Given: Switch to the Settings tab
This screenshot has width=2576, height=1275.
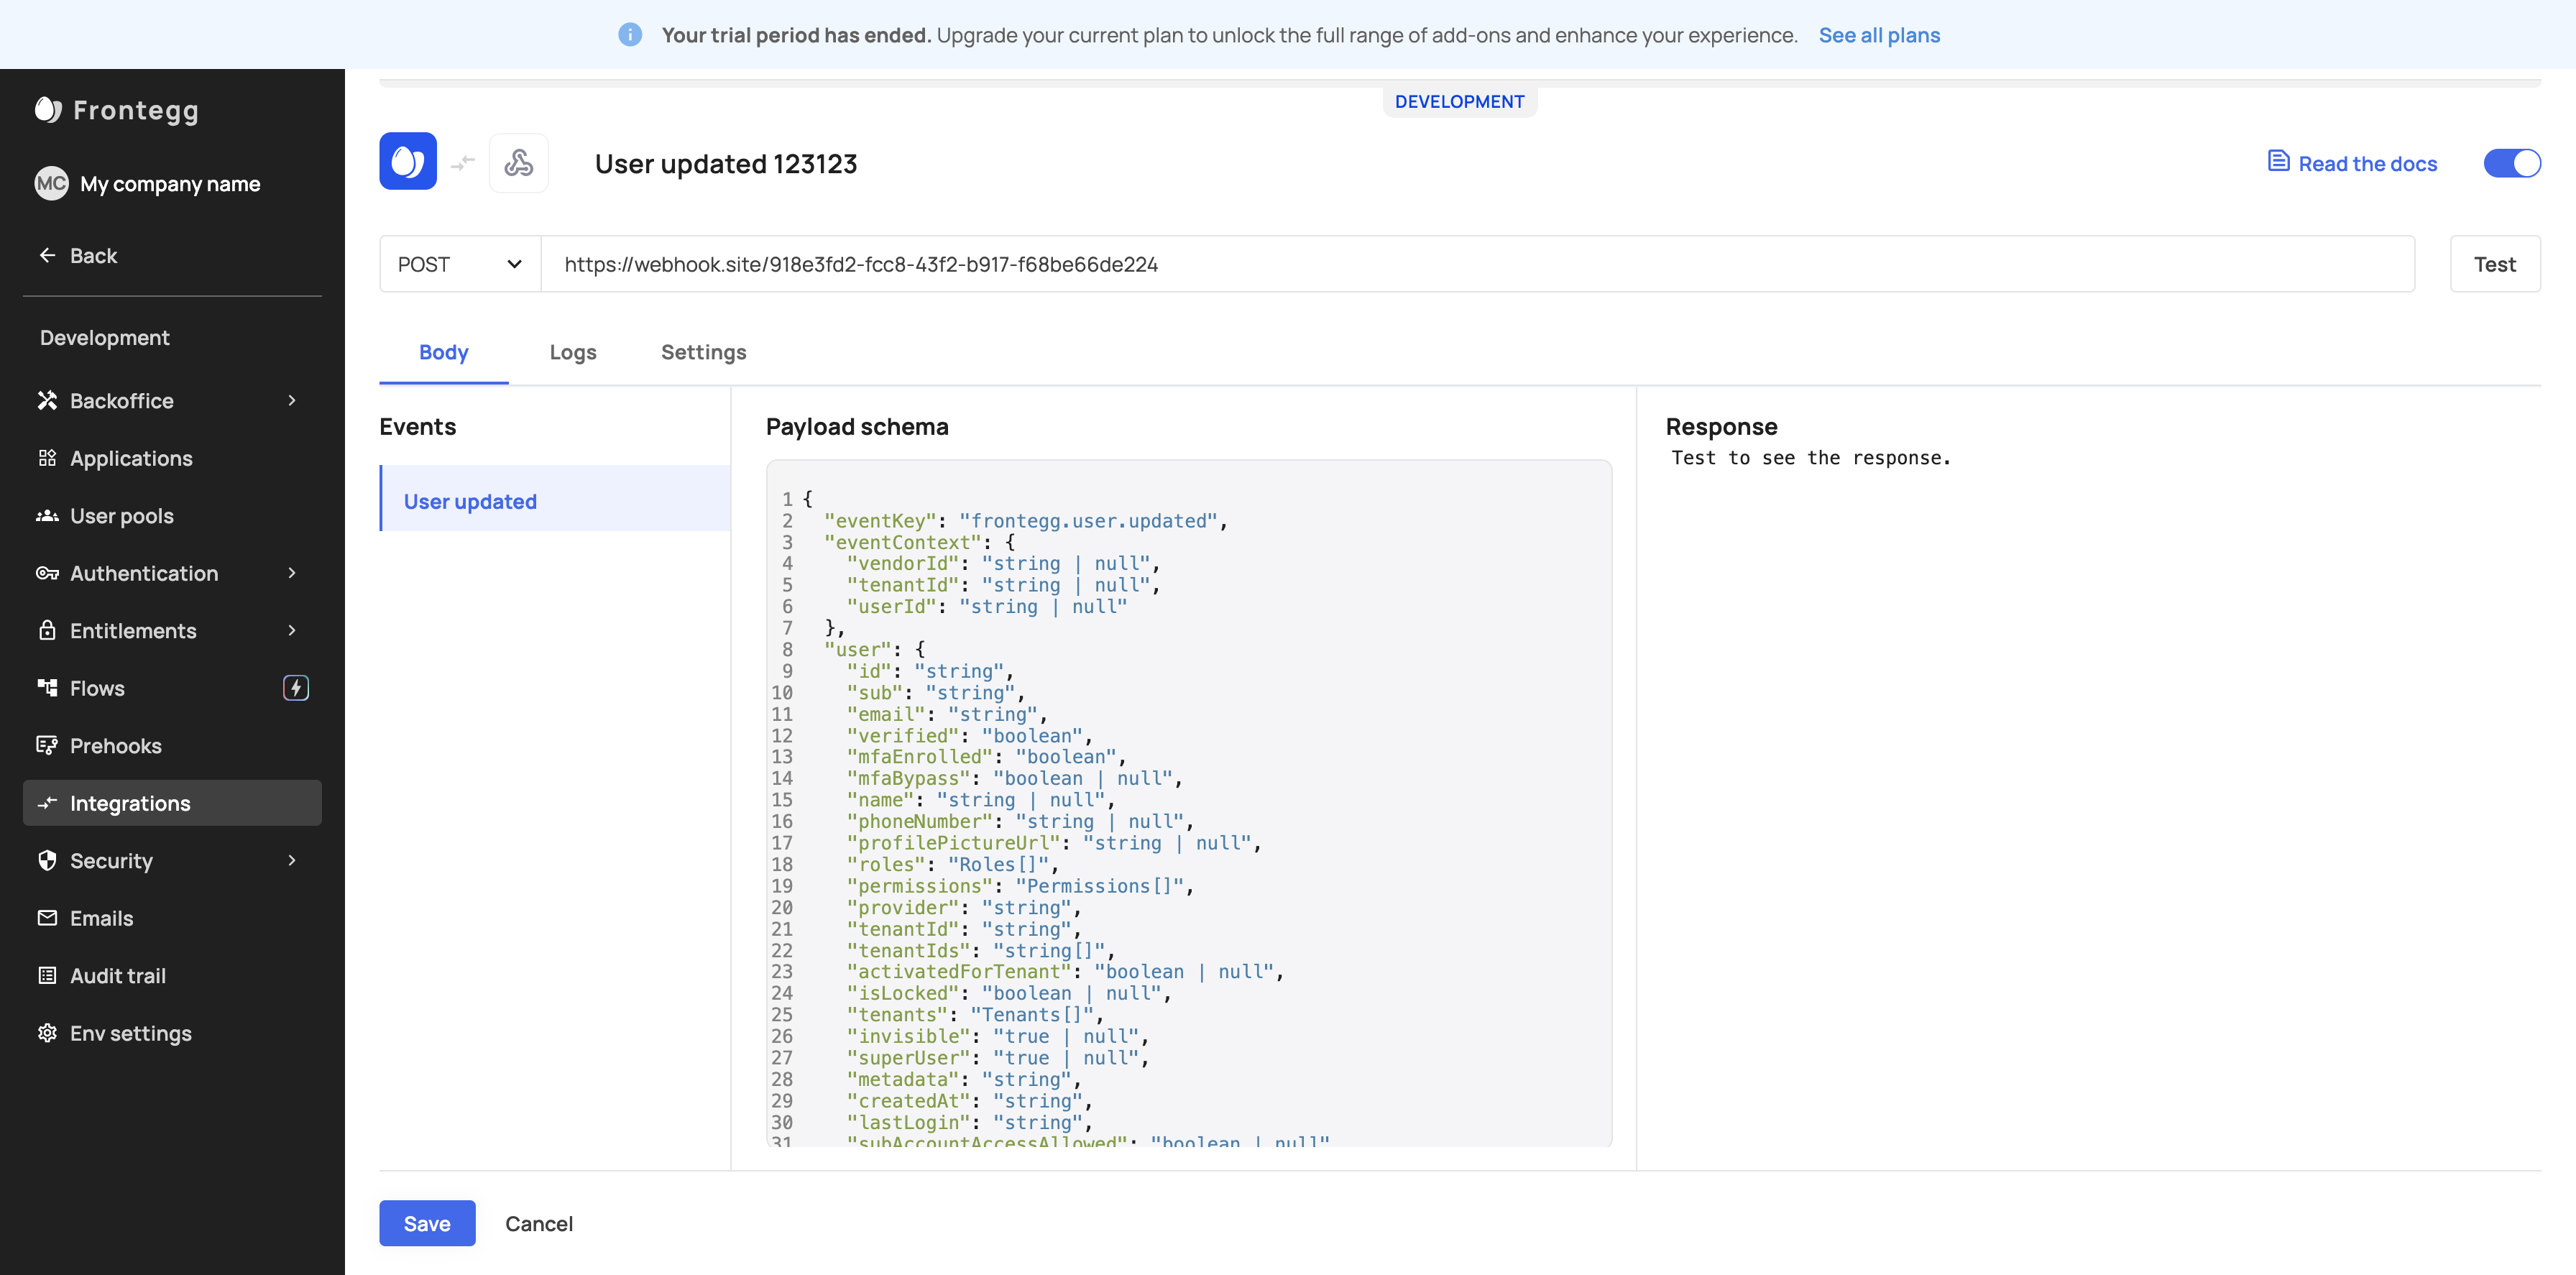Looking at the screenshot, I should 703,352.
